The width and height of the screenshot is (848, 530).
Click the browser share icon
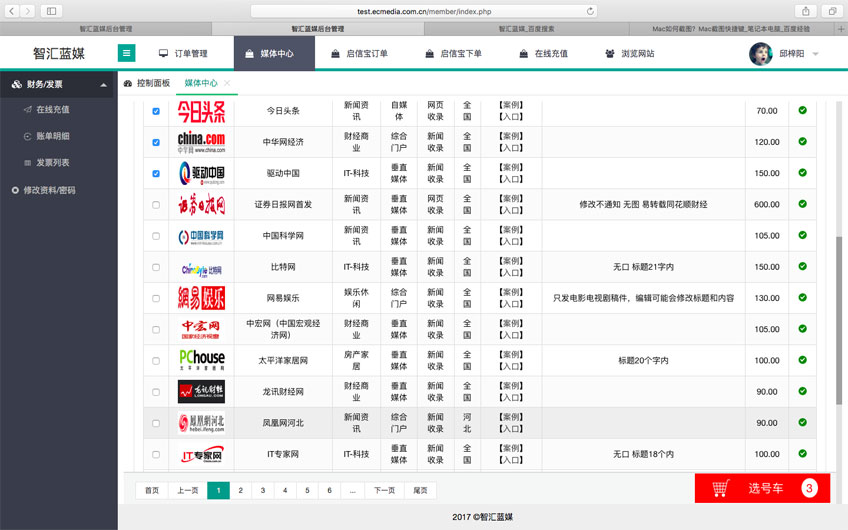click(806, 11)
